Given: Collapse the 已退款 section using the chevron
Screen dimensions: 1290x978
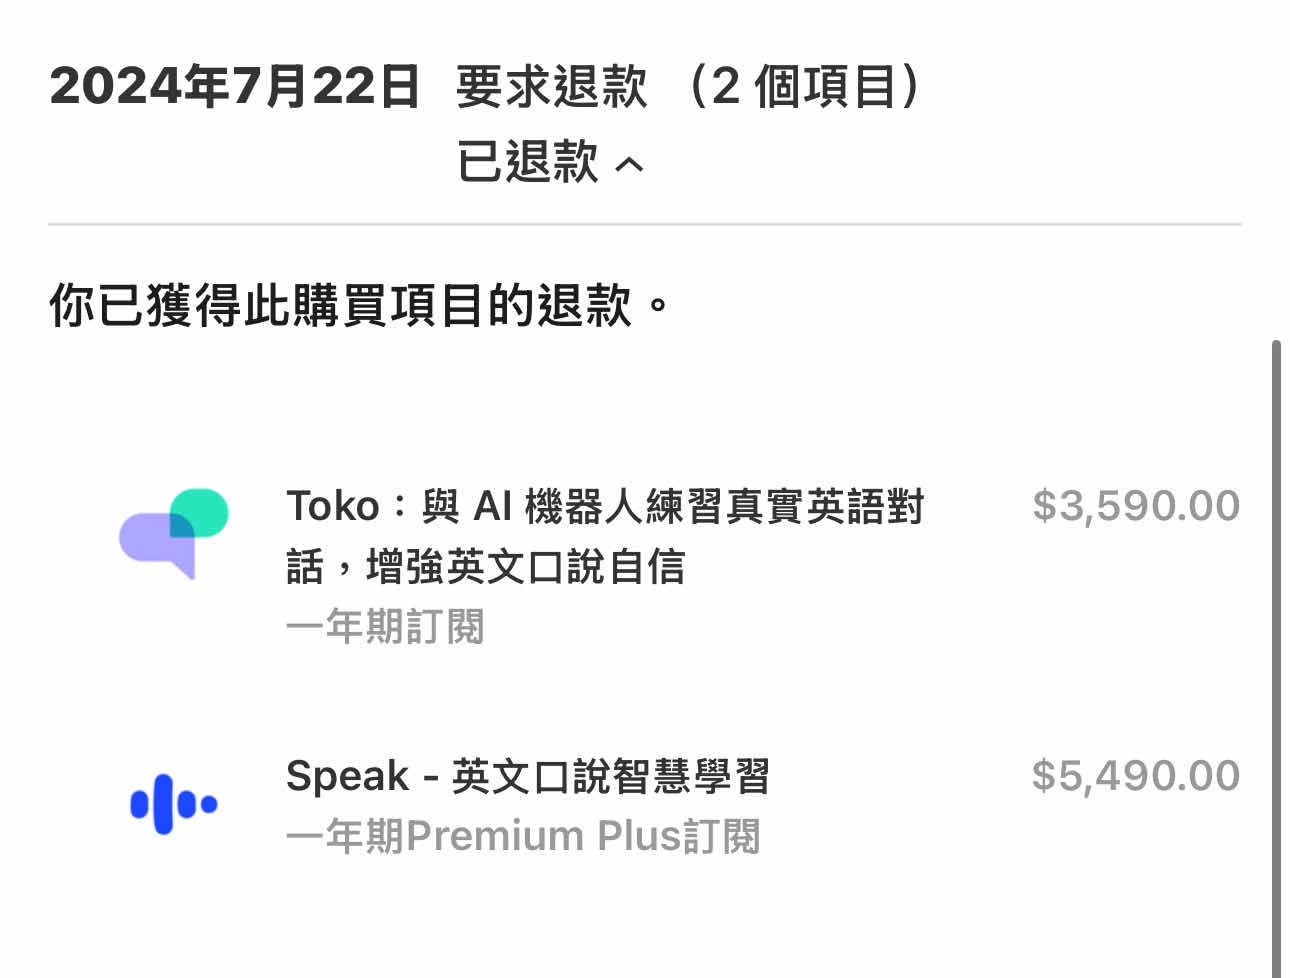Looking at the screenshot, I should (x=629, y=164).
